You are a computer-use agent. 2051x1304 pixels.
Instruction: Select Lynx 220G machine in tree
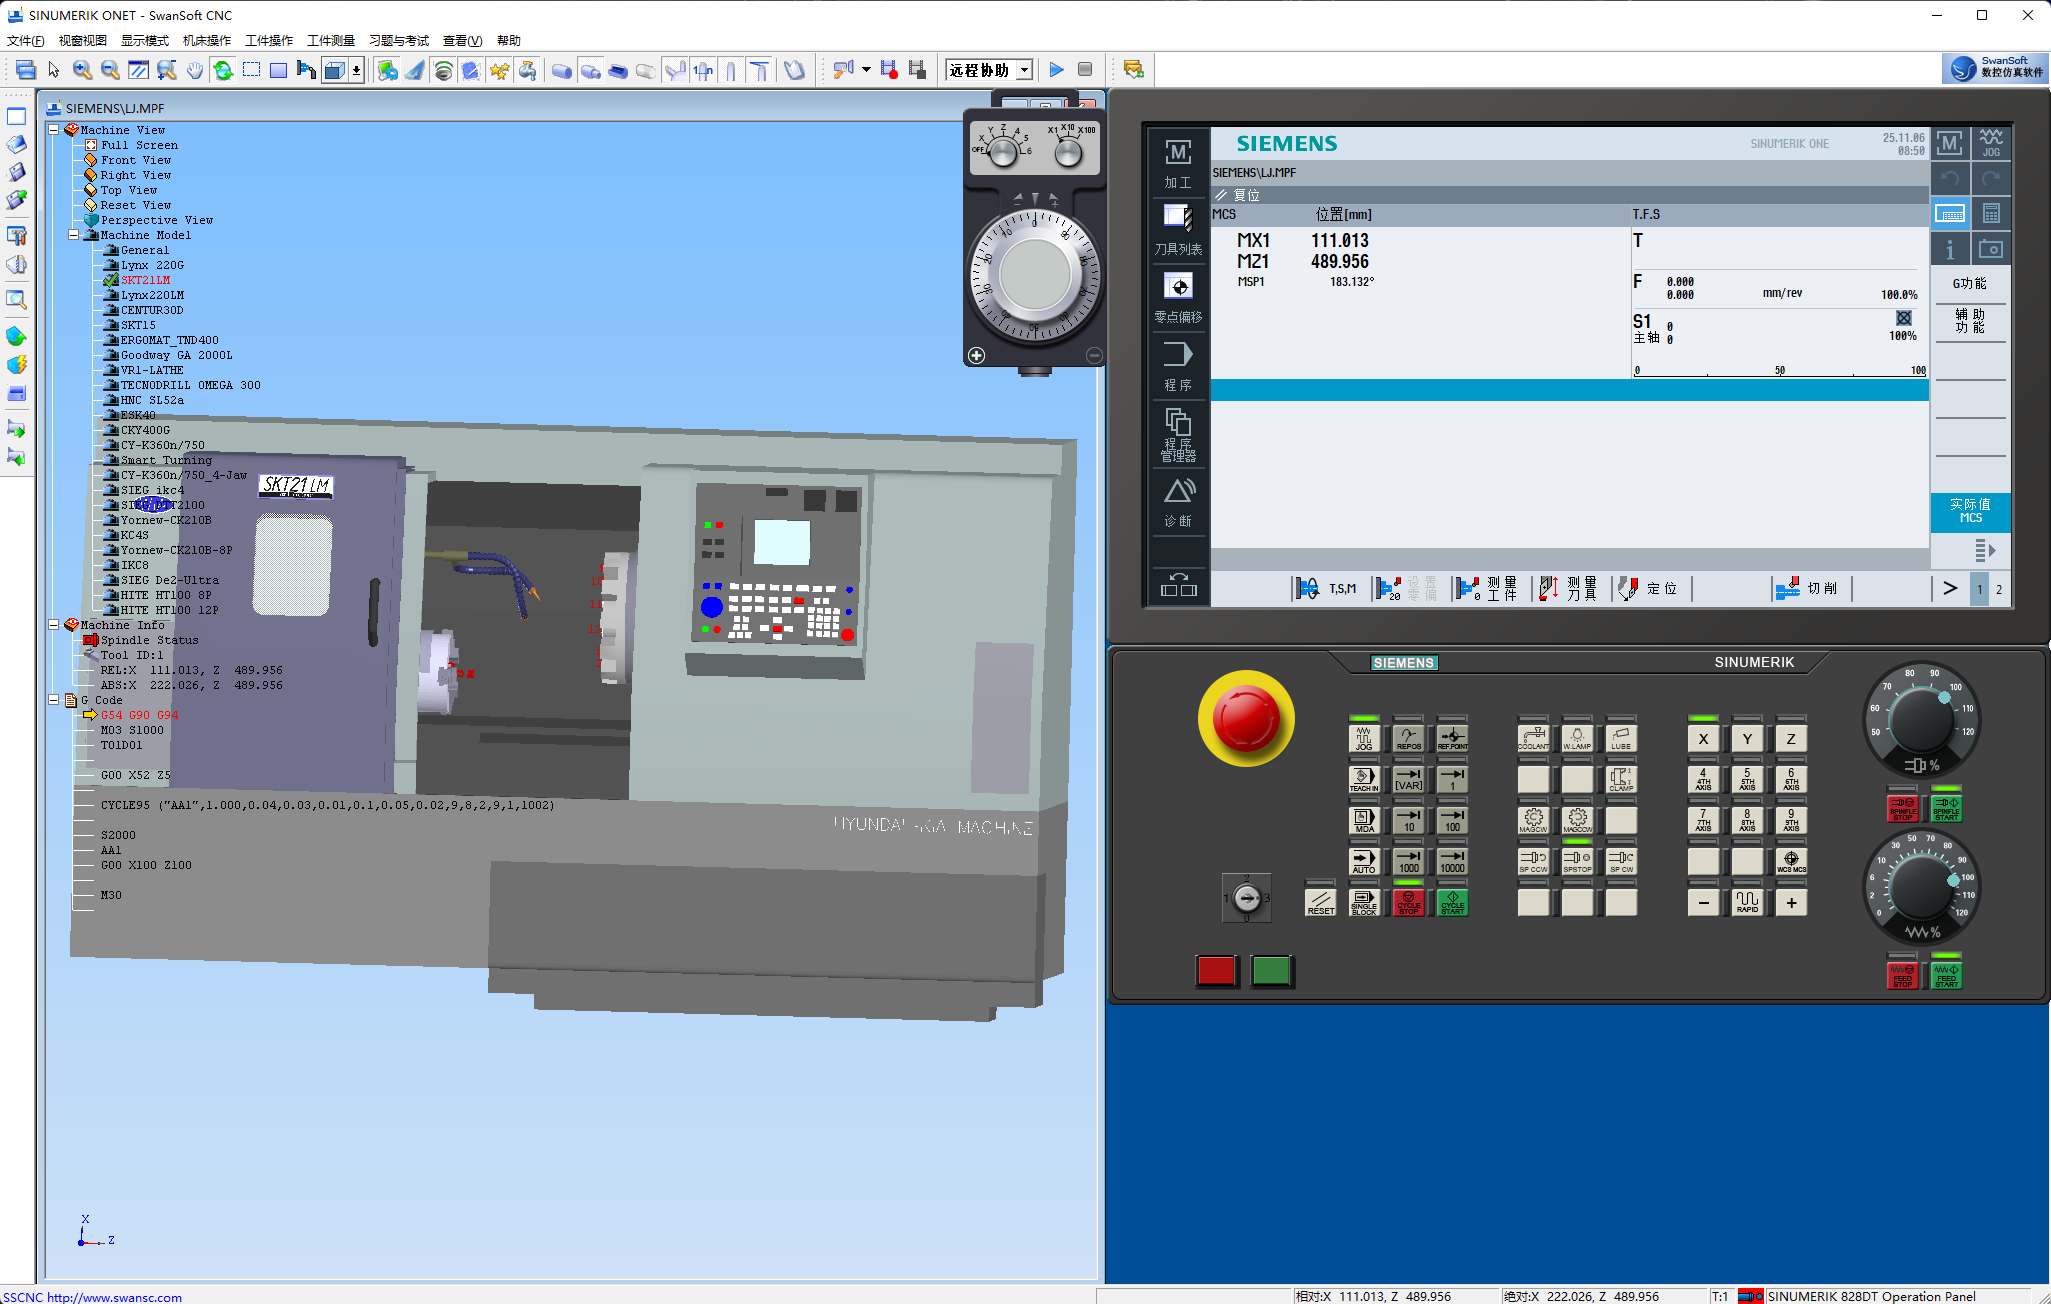(x=152, y=265)
